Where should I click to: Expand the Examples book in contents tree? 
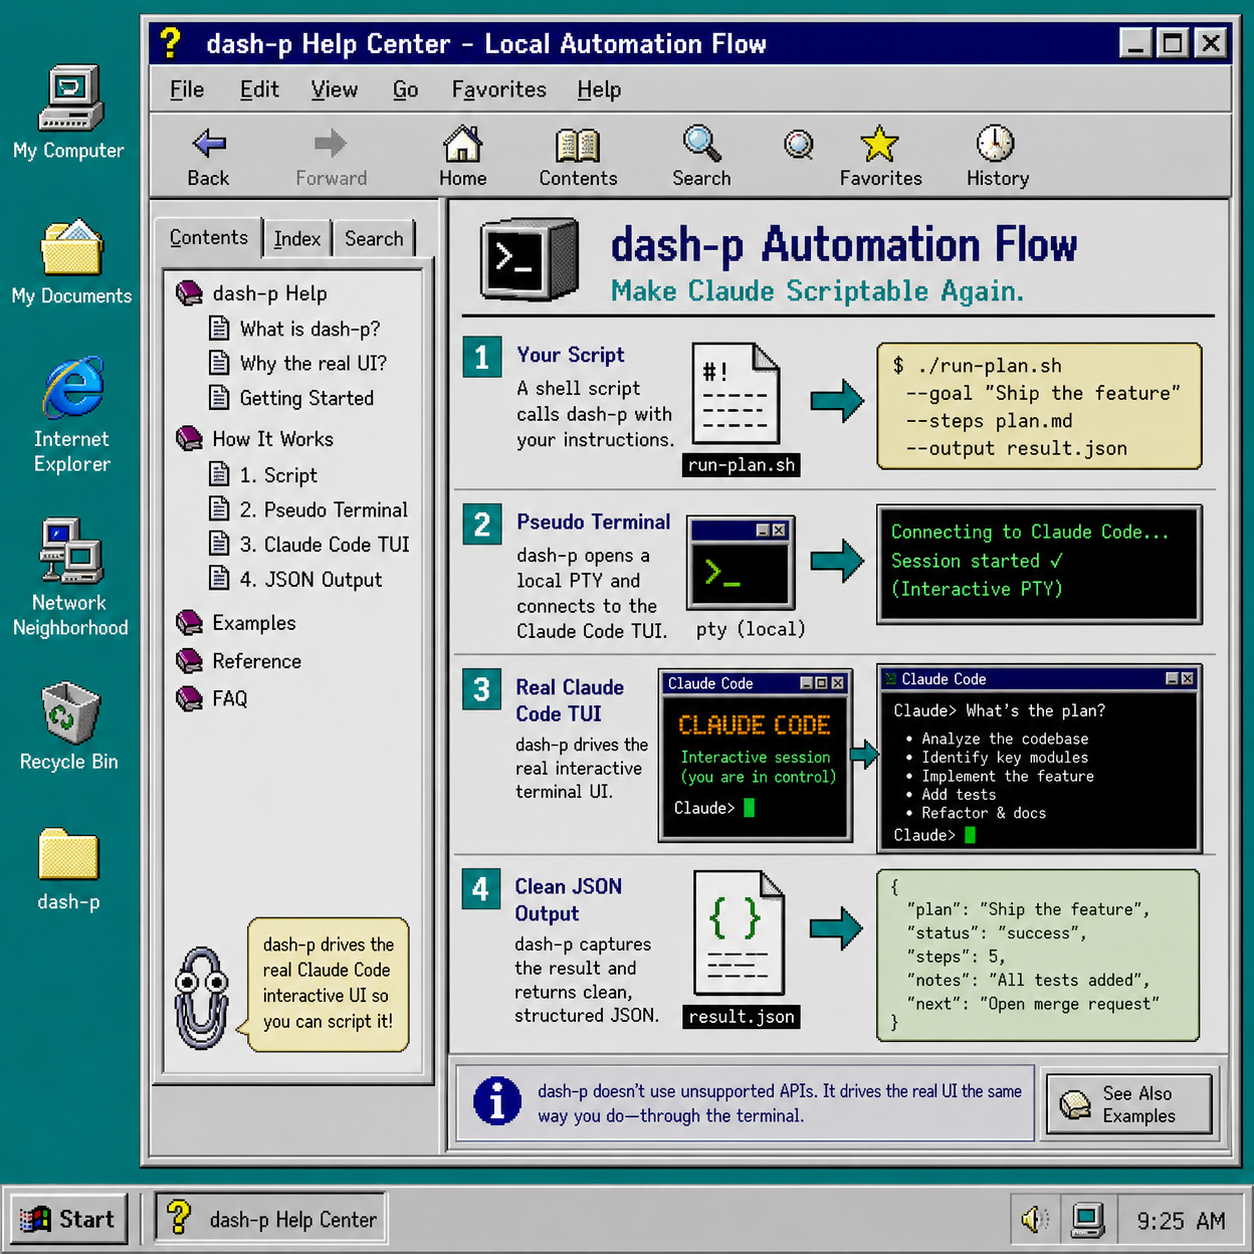click(x=189, y=622)
